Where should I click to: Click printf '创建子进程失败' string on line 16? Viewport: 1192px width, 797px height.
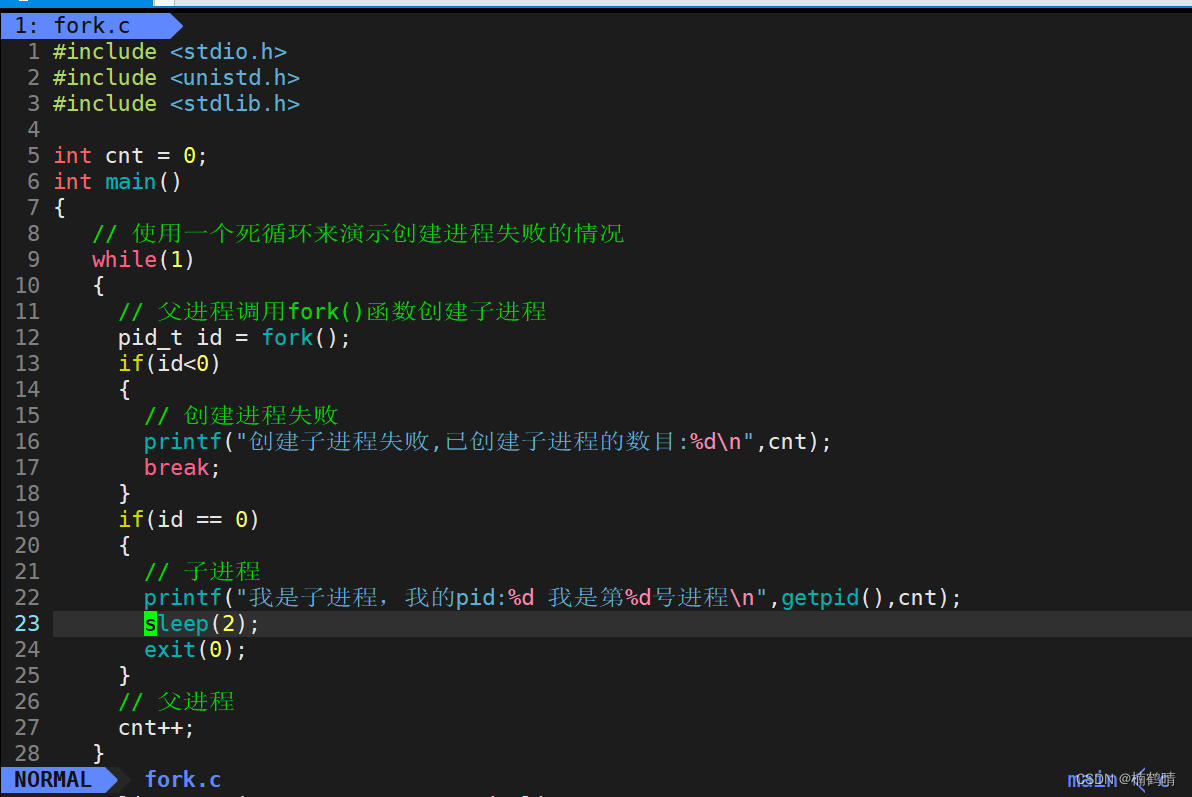point(494,442)
